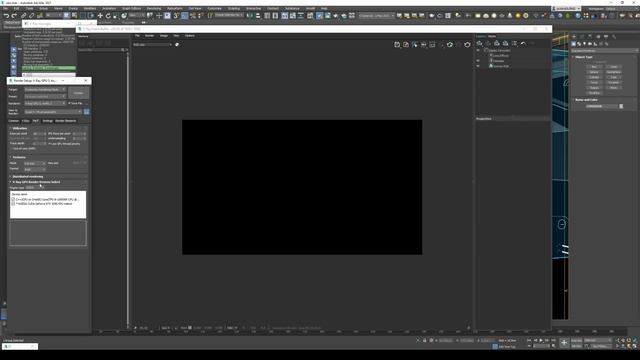Image resolution: width=640 pixels, height=360 pixels.
Task: Click the follow mouse cursor icon in frame buffer
Action: point(415,44)
